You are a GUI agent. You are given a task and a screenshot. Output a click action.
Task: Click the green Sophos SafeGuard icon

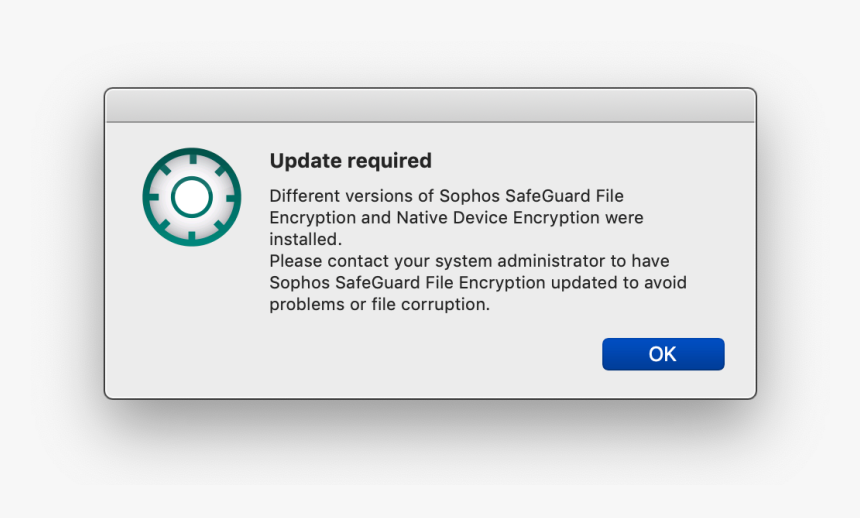coord(192,196)
